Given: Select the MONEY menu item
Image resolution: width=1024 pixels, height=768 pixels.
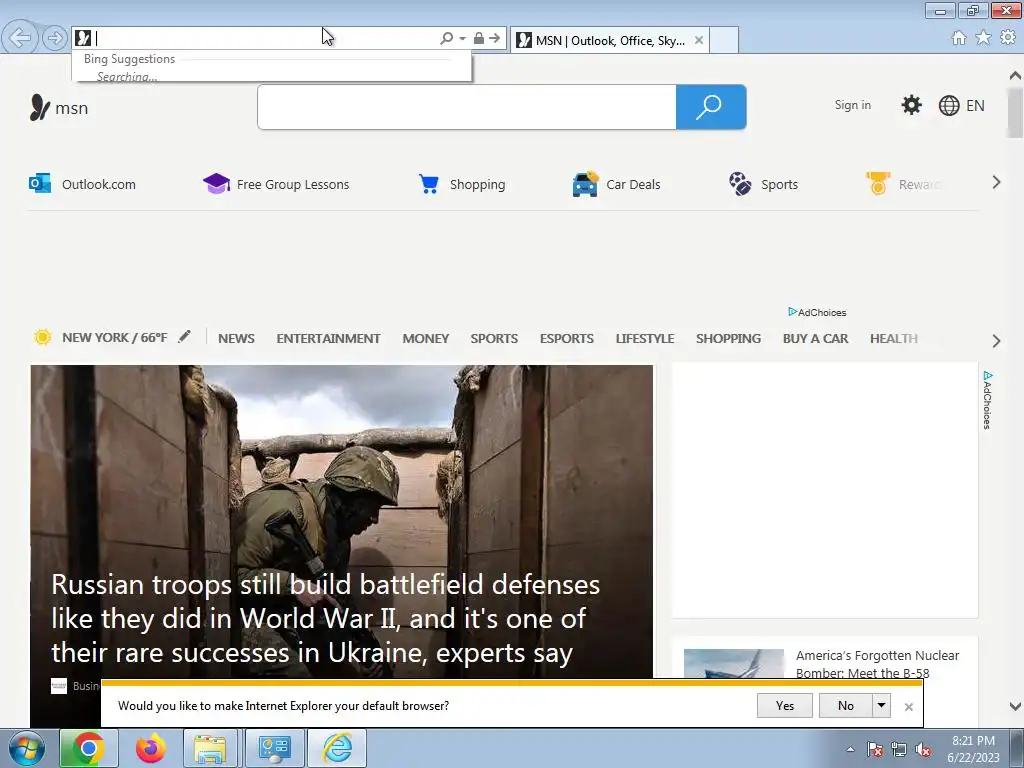Looking at the screenshot, I should [425, 338].
